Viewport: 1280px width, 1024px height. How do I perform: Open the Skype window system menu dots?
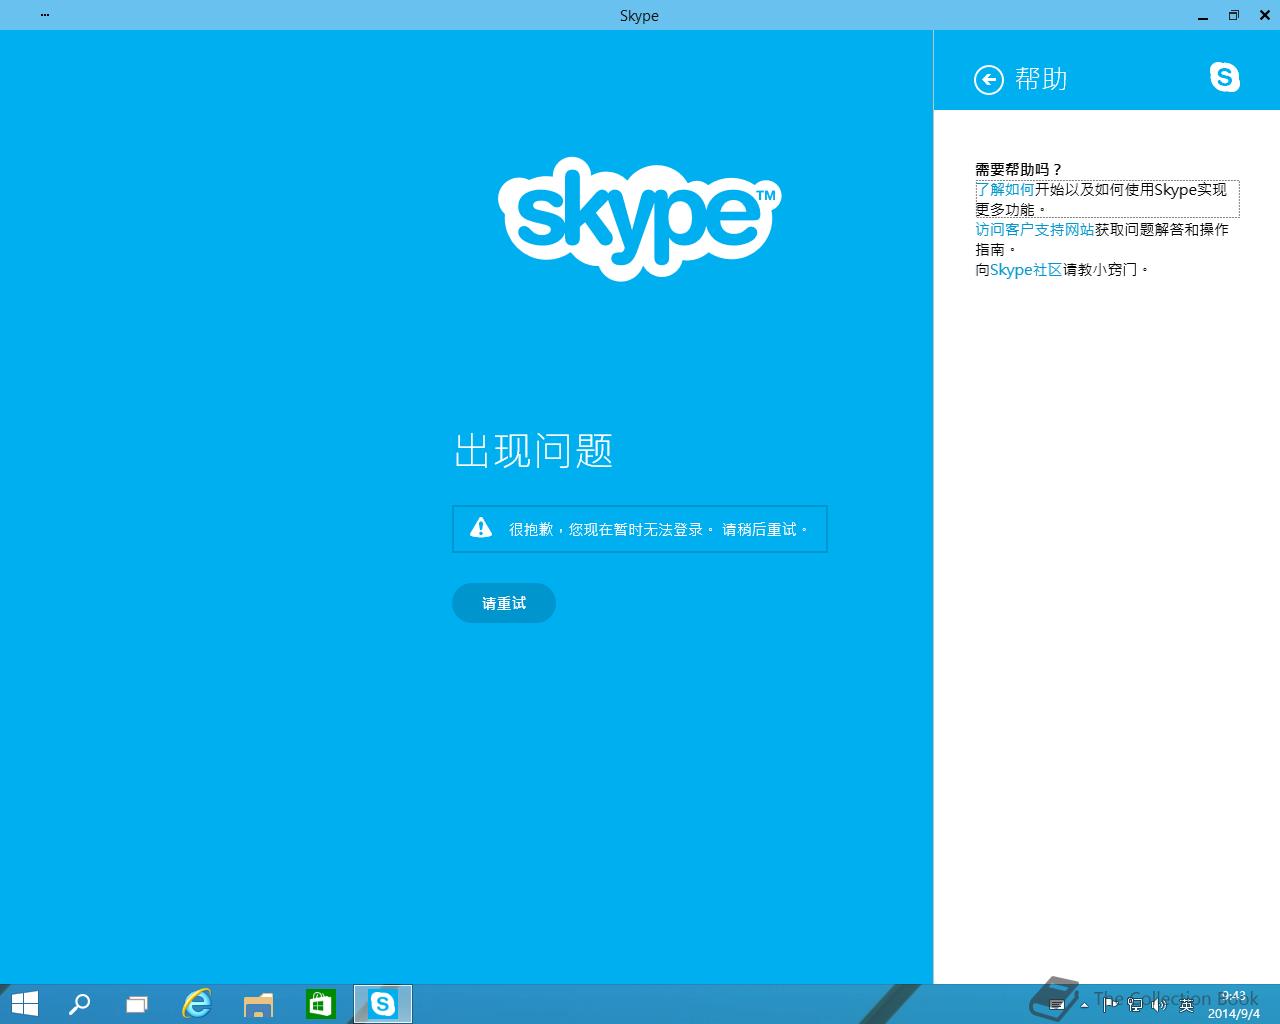pyautogui.click(x=45, y=15)
